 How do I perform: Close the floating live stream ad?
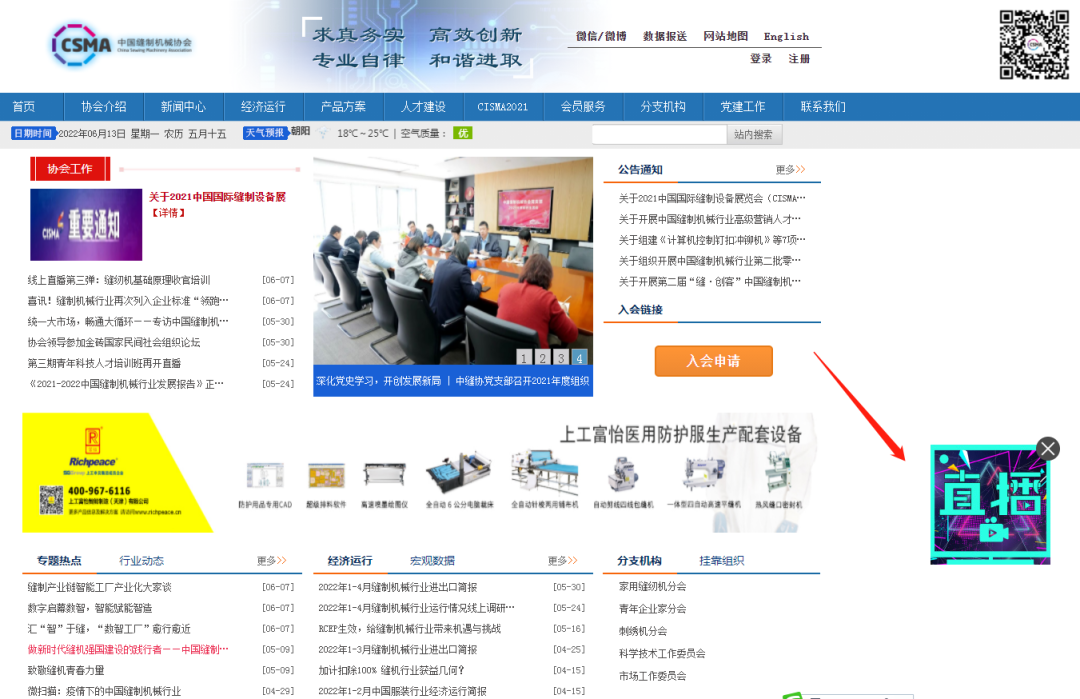(x=1047, y=448)
